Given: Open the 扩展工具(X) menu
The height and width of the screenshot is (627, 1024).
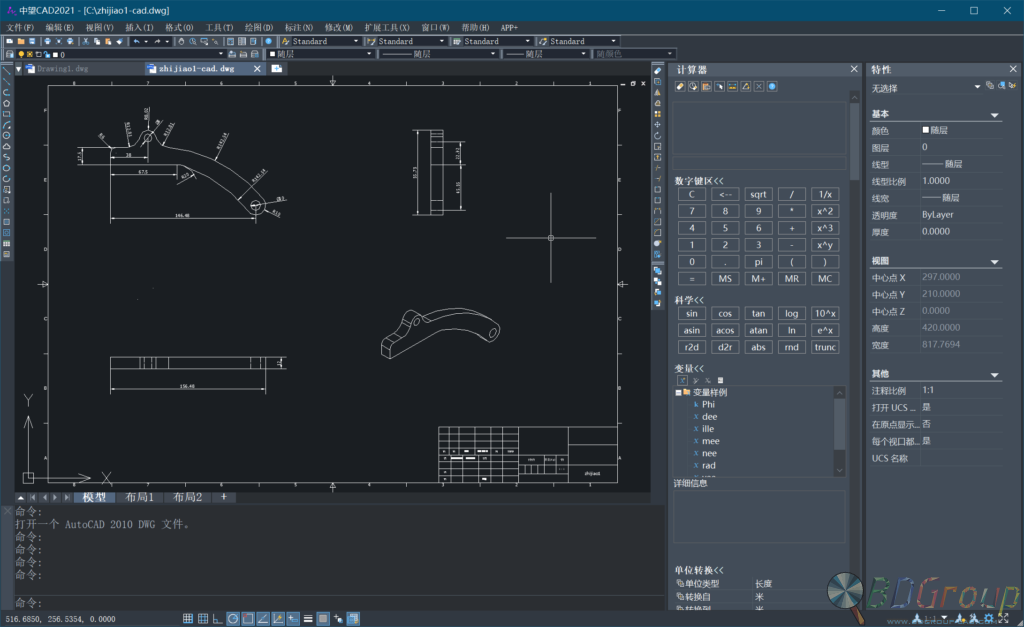Looking at the screenshot, I should click(387, 27).
